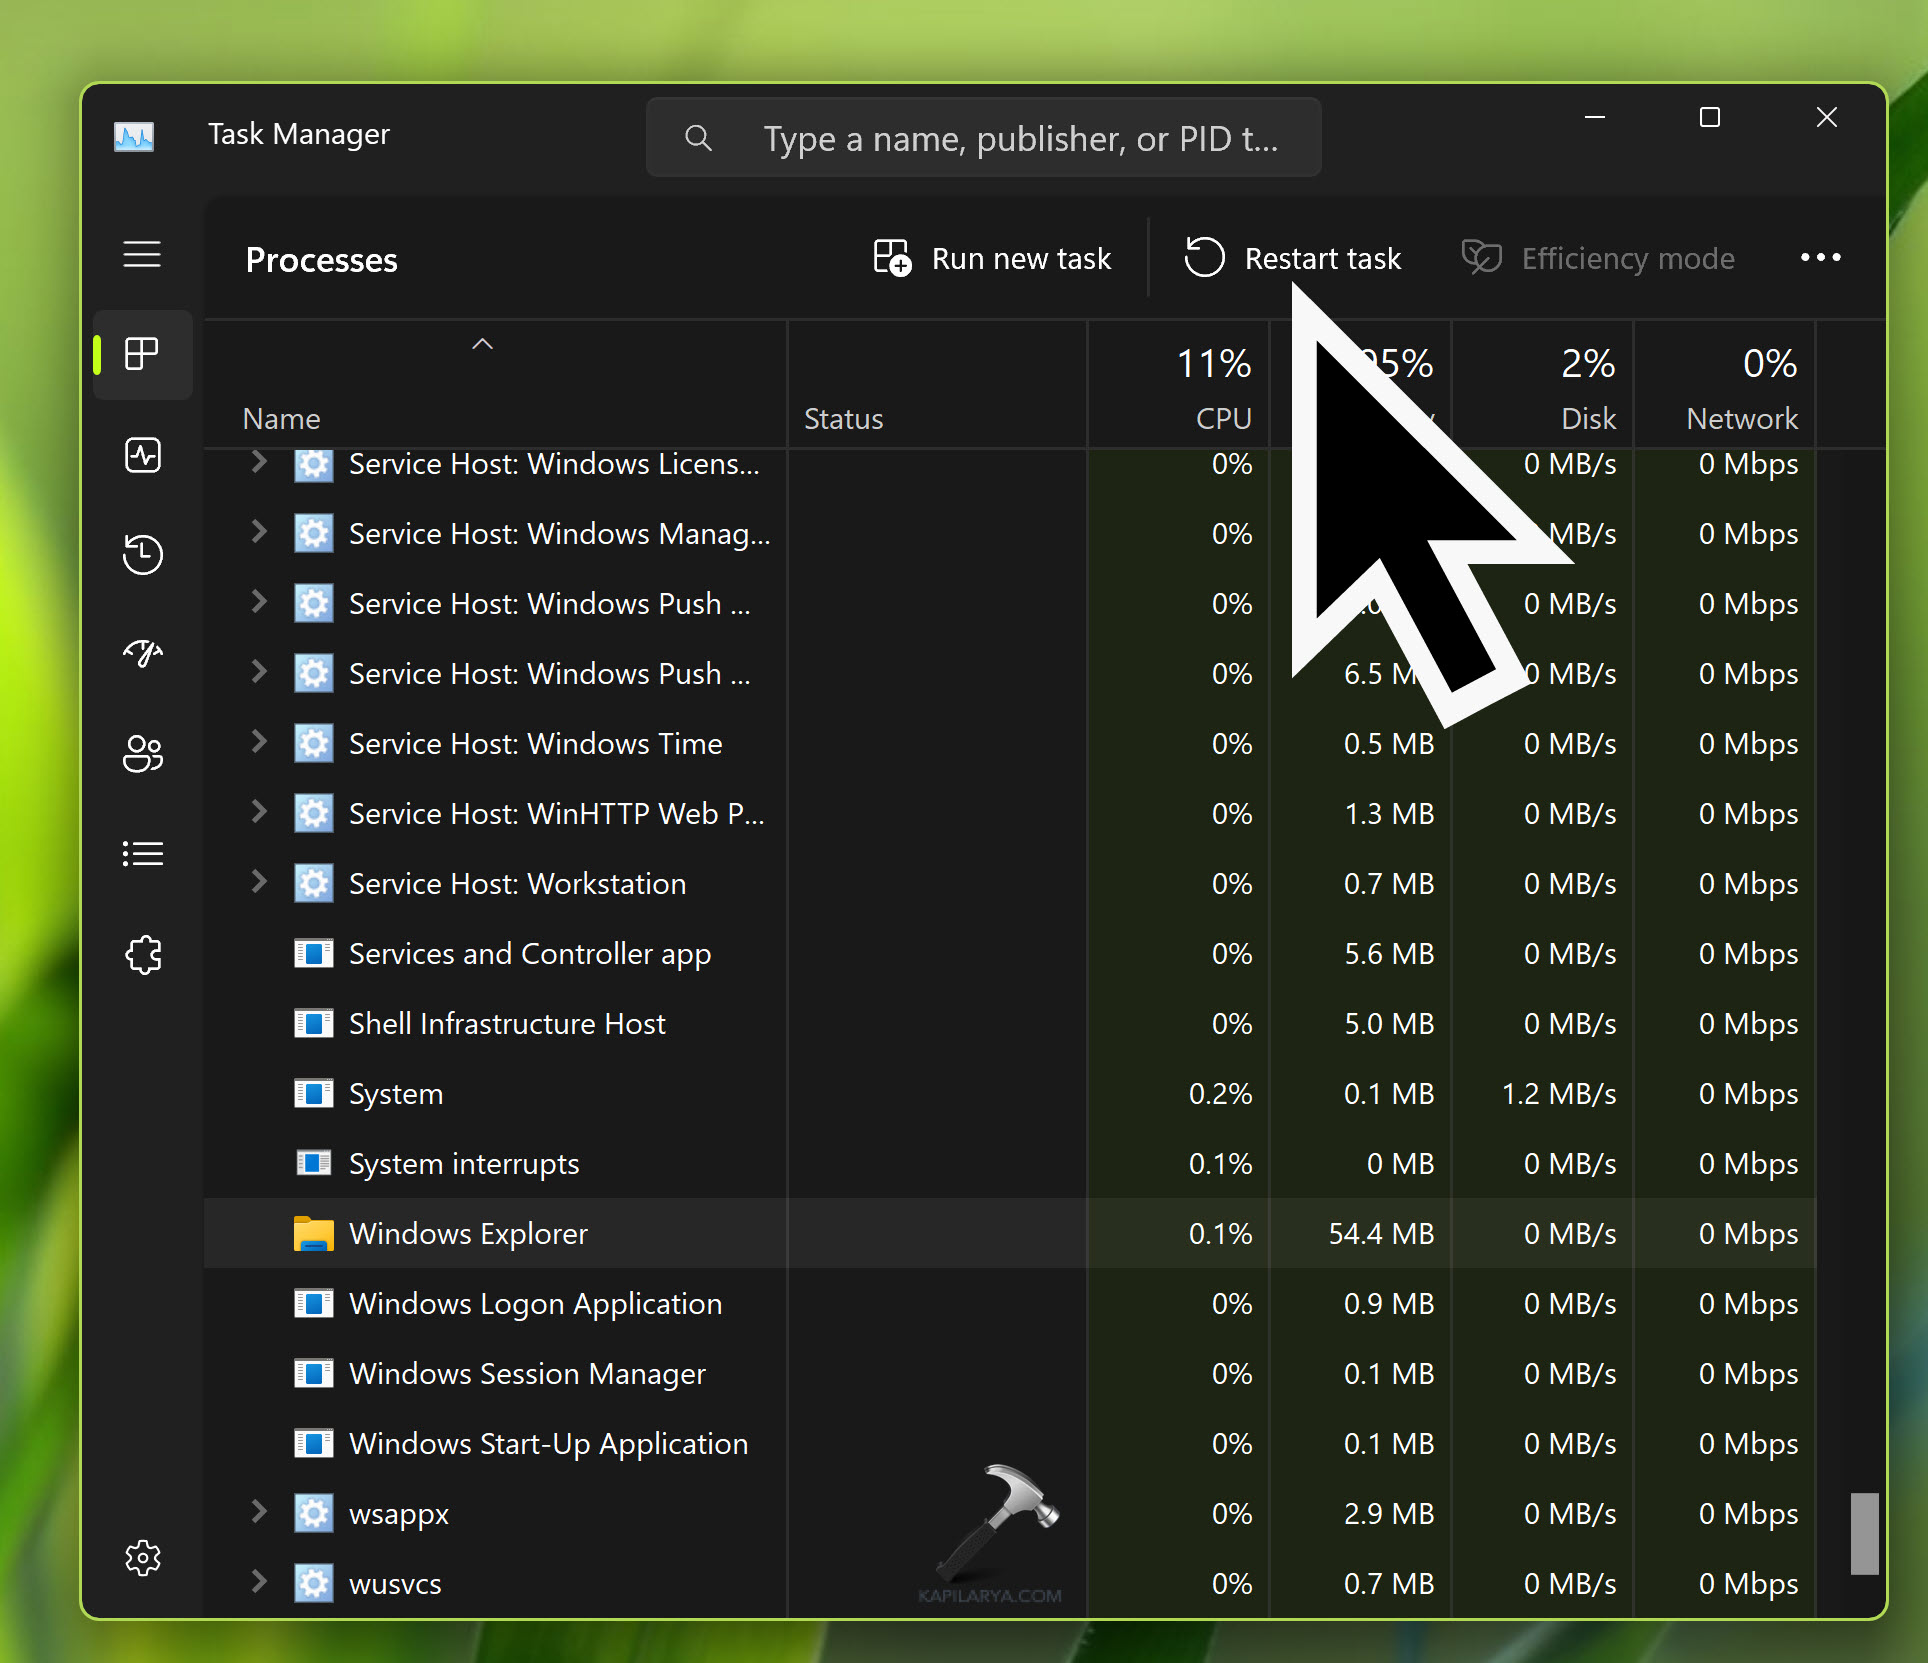The image size is (1928, 1663).
Task: Open the Startup apps page icon
Action: 142,653
